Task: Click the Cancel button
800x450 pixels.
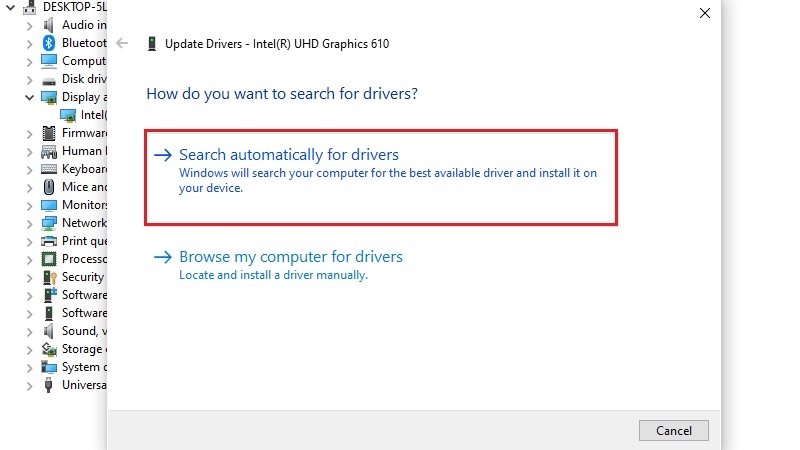Action: (673, 431)
